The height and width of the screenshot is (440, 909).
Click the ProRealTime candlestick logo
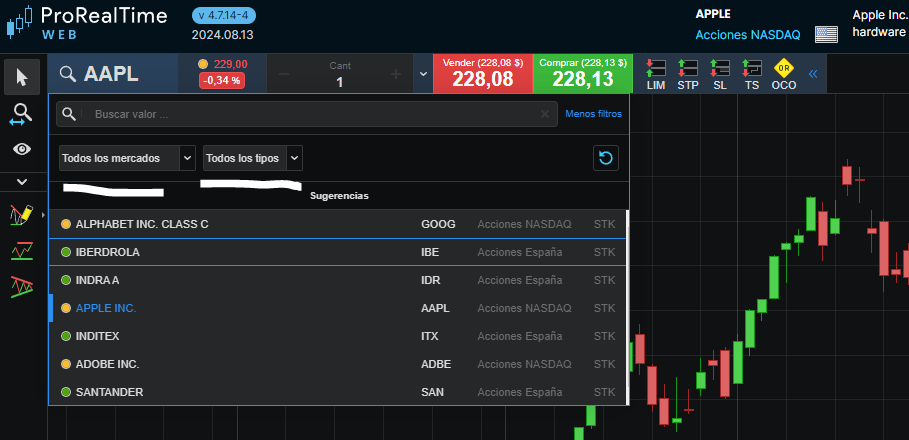19,22
